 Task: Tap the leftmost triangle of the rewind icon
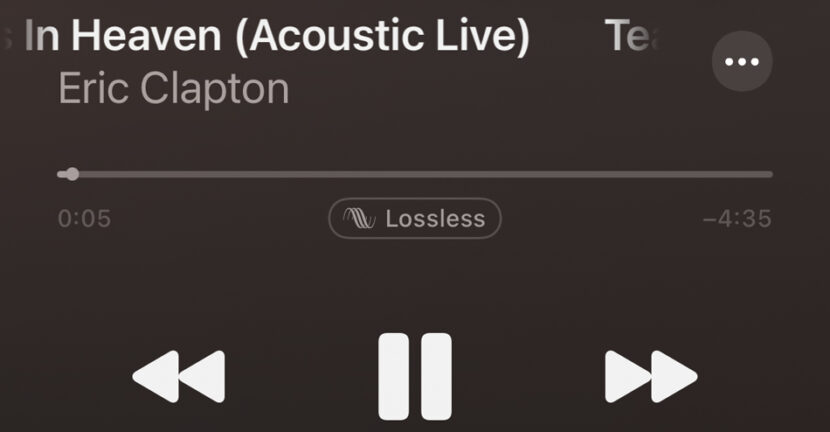click(x=155, y=376)
